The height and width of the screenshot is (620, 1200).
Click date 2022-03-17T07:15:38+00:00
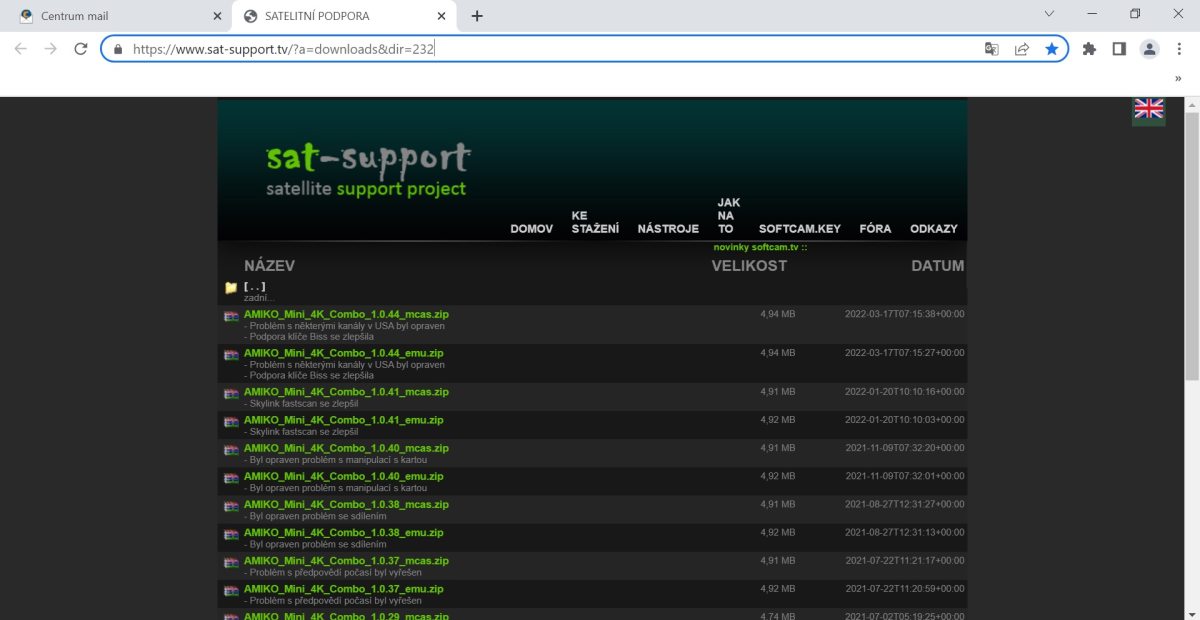tap(905, 314)
